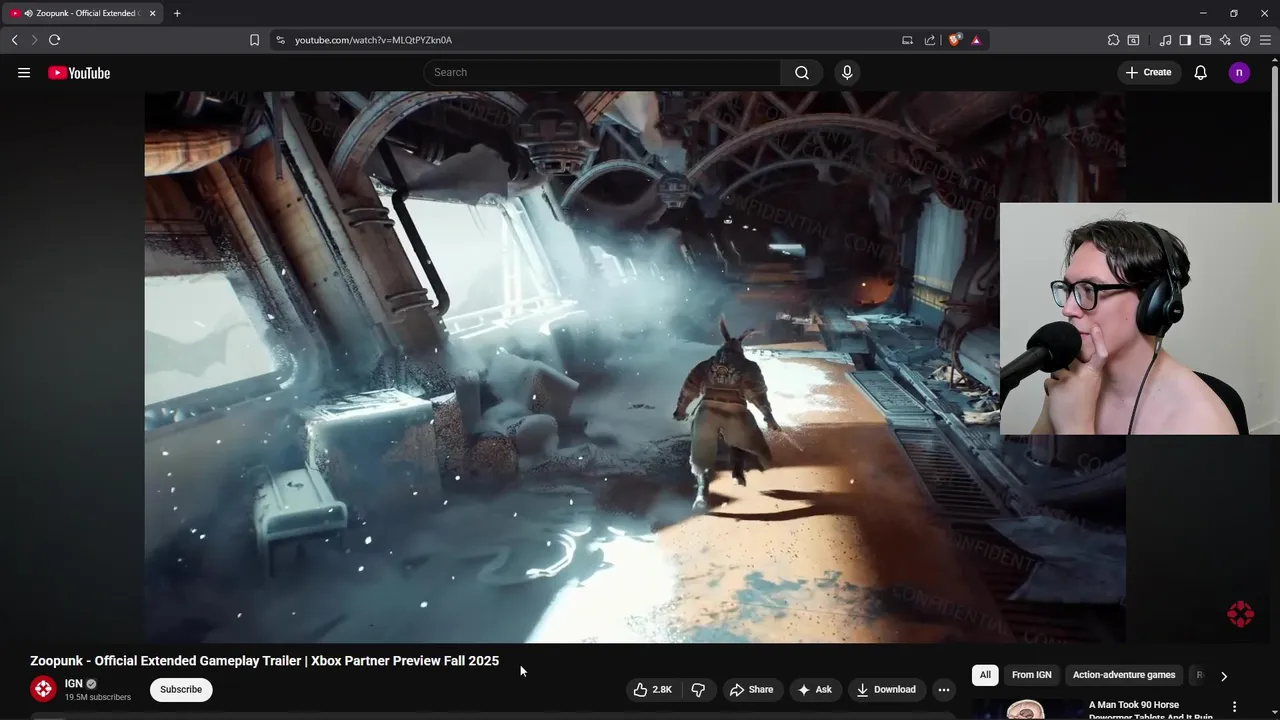Click the '19.5M subscribers' text
Image resolution: width=1280 pixels, height=720 pixels.
[98, 697]
